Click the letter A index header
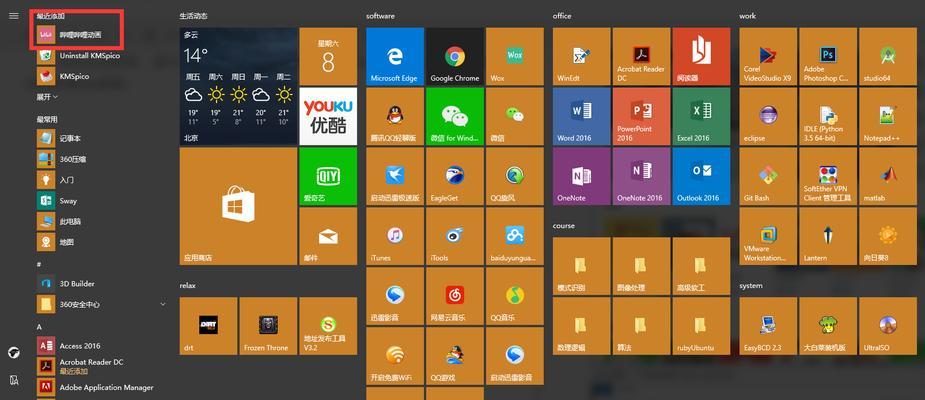This screenshot has height=400, width=925. (x=39, y=326)
